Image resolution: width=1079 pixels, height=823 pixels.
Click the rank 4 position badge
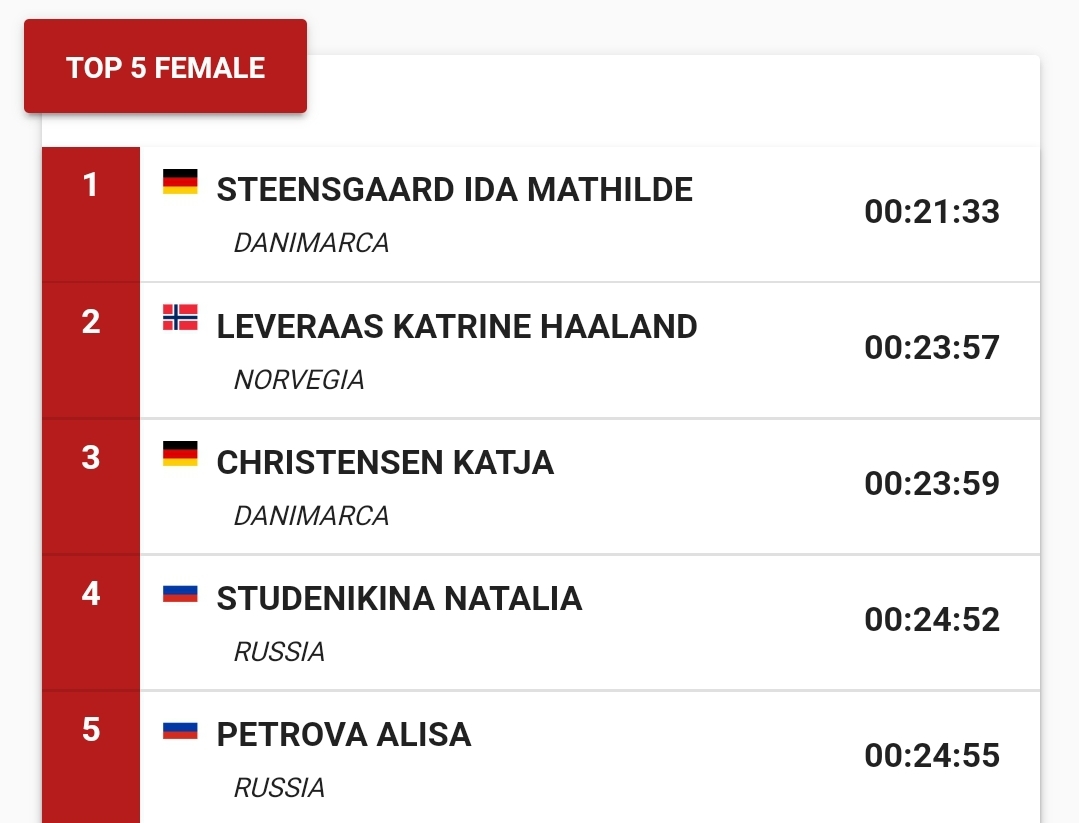(x=91, y=594)
